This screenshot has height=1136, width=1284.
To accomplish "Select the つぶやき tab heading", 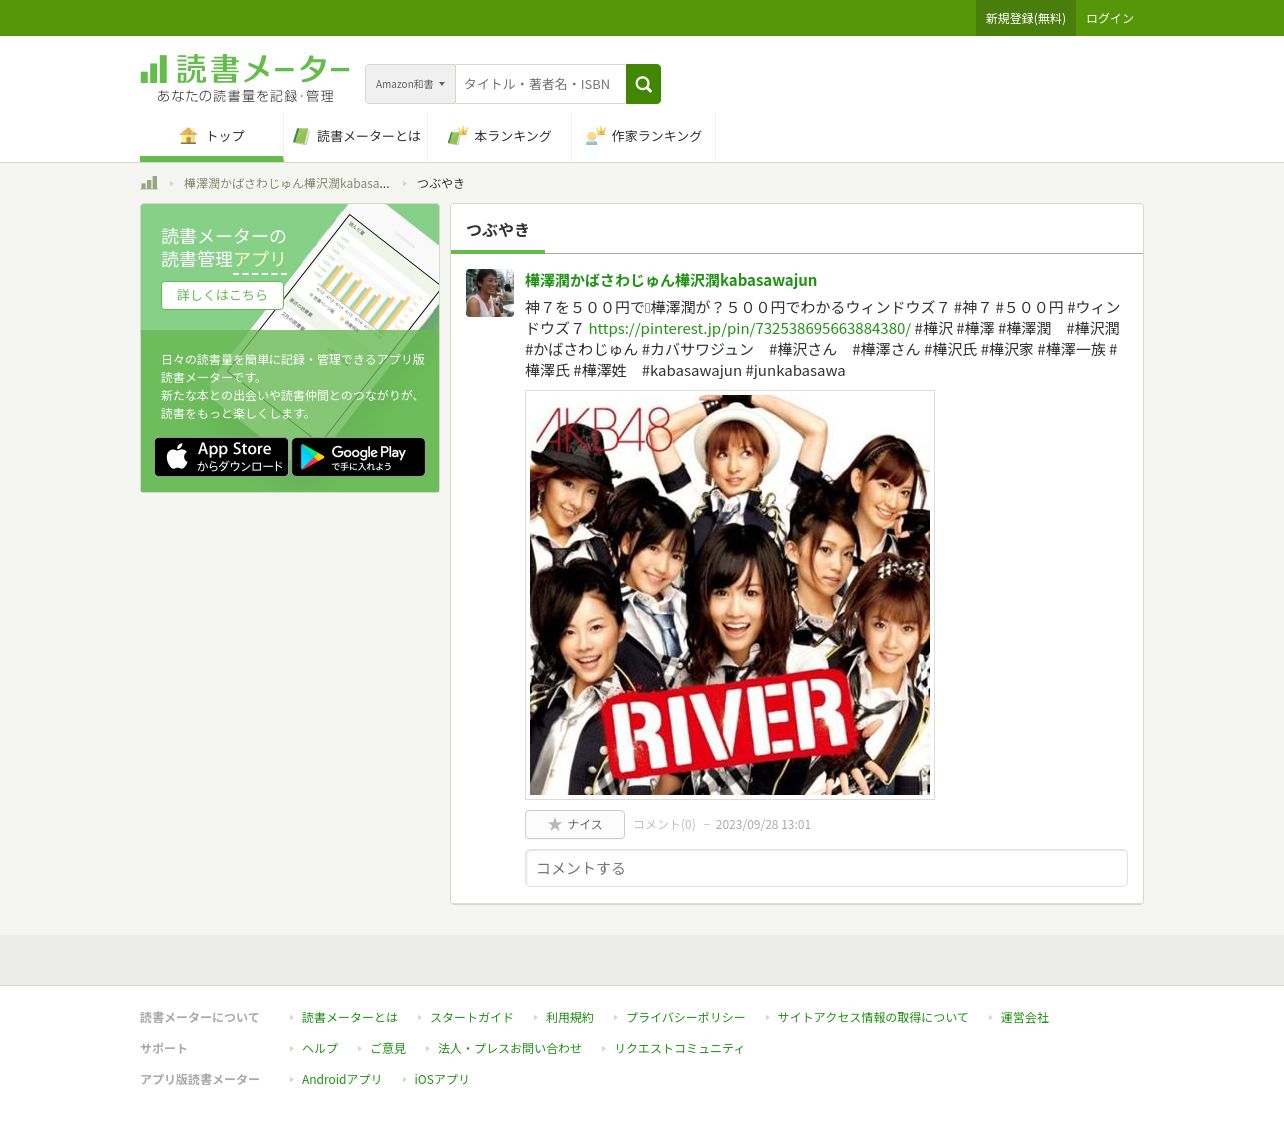I will point(498,230).
